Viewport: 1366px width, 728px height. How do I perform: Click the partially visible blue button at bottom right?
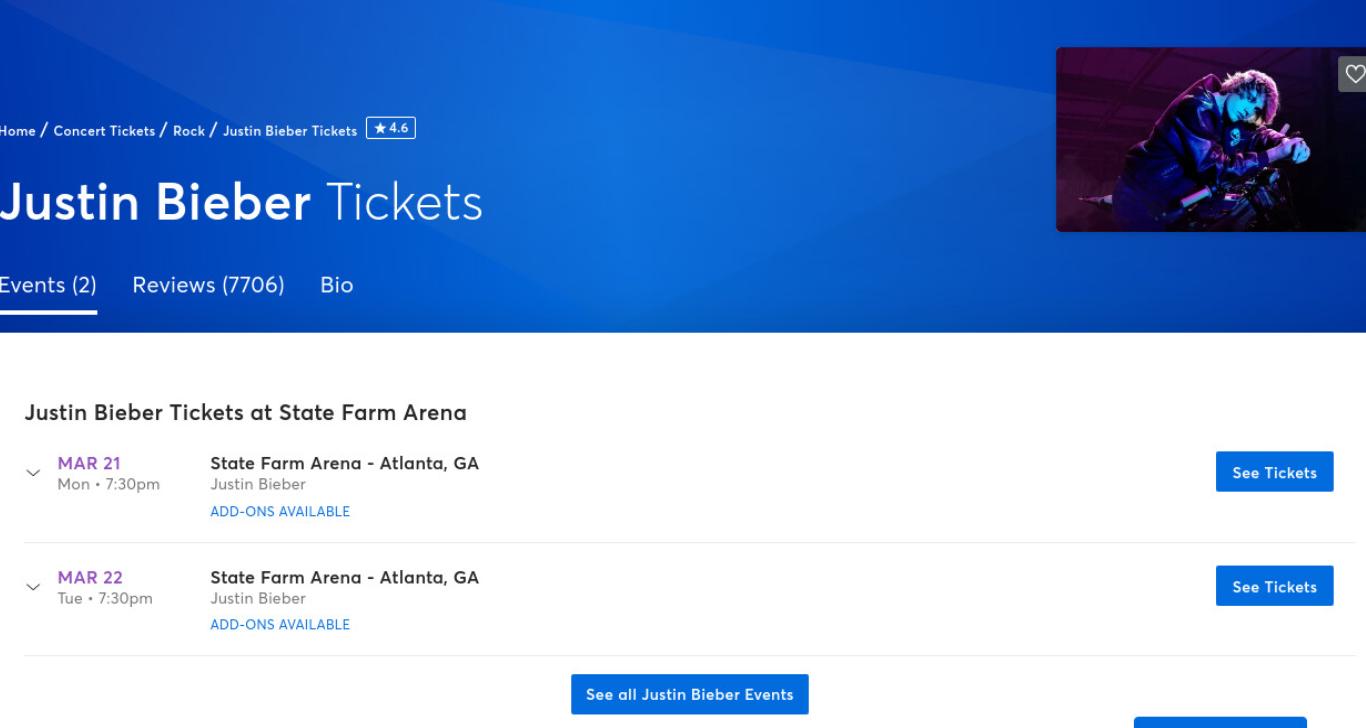pos(1220,722)
